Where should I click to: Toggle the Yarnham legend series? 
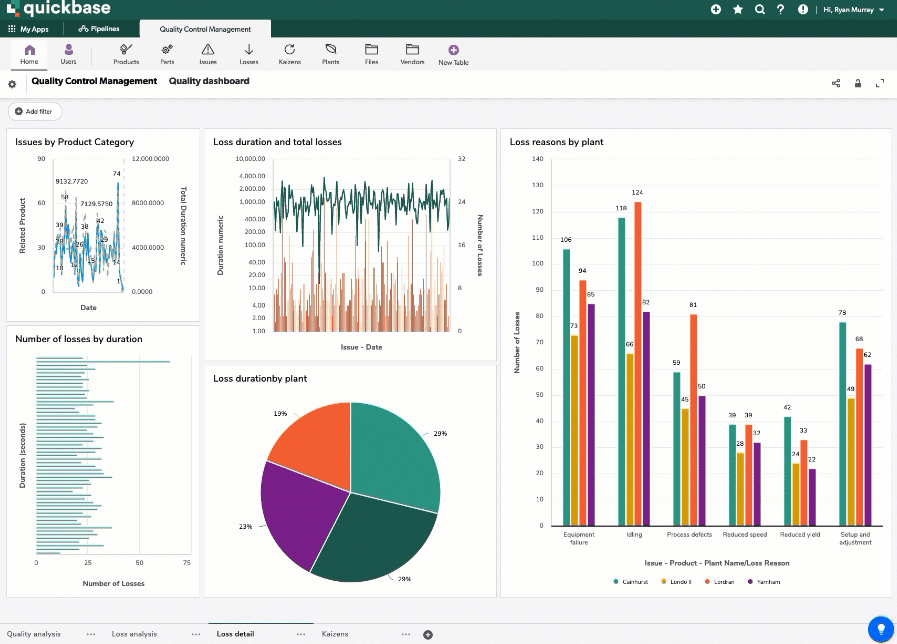tap(764, 582)
